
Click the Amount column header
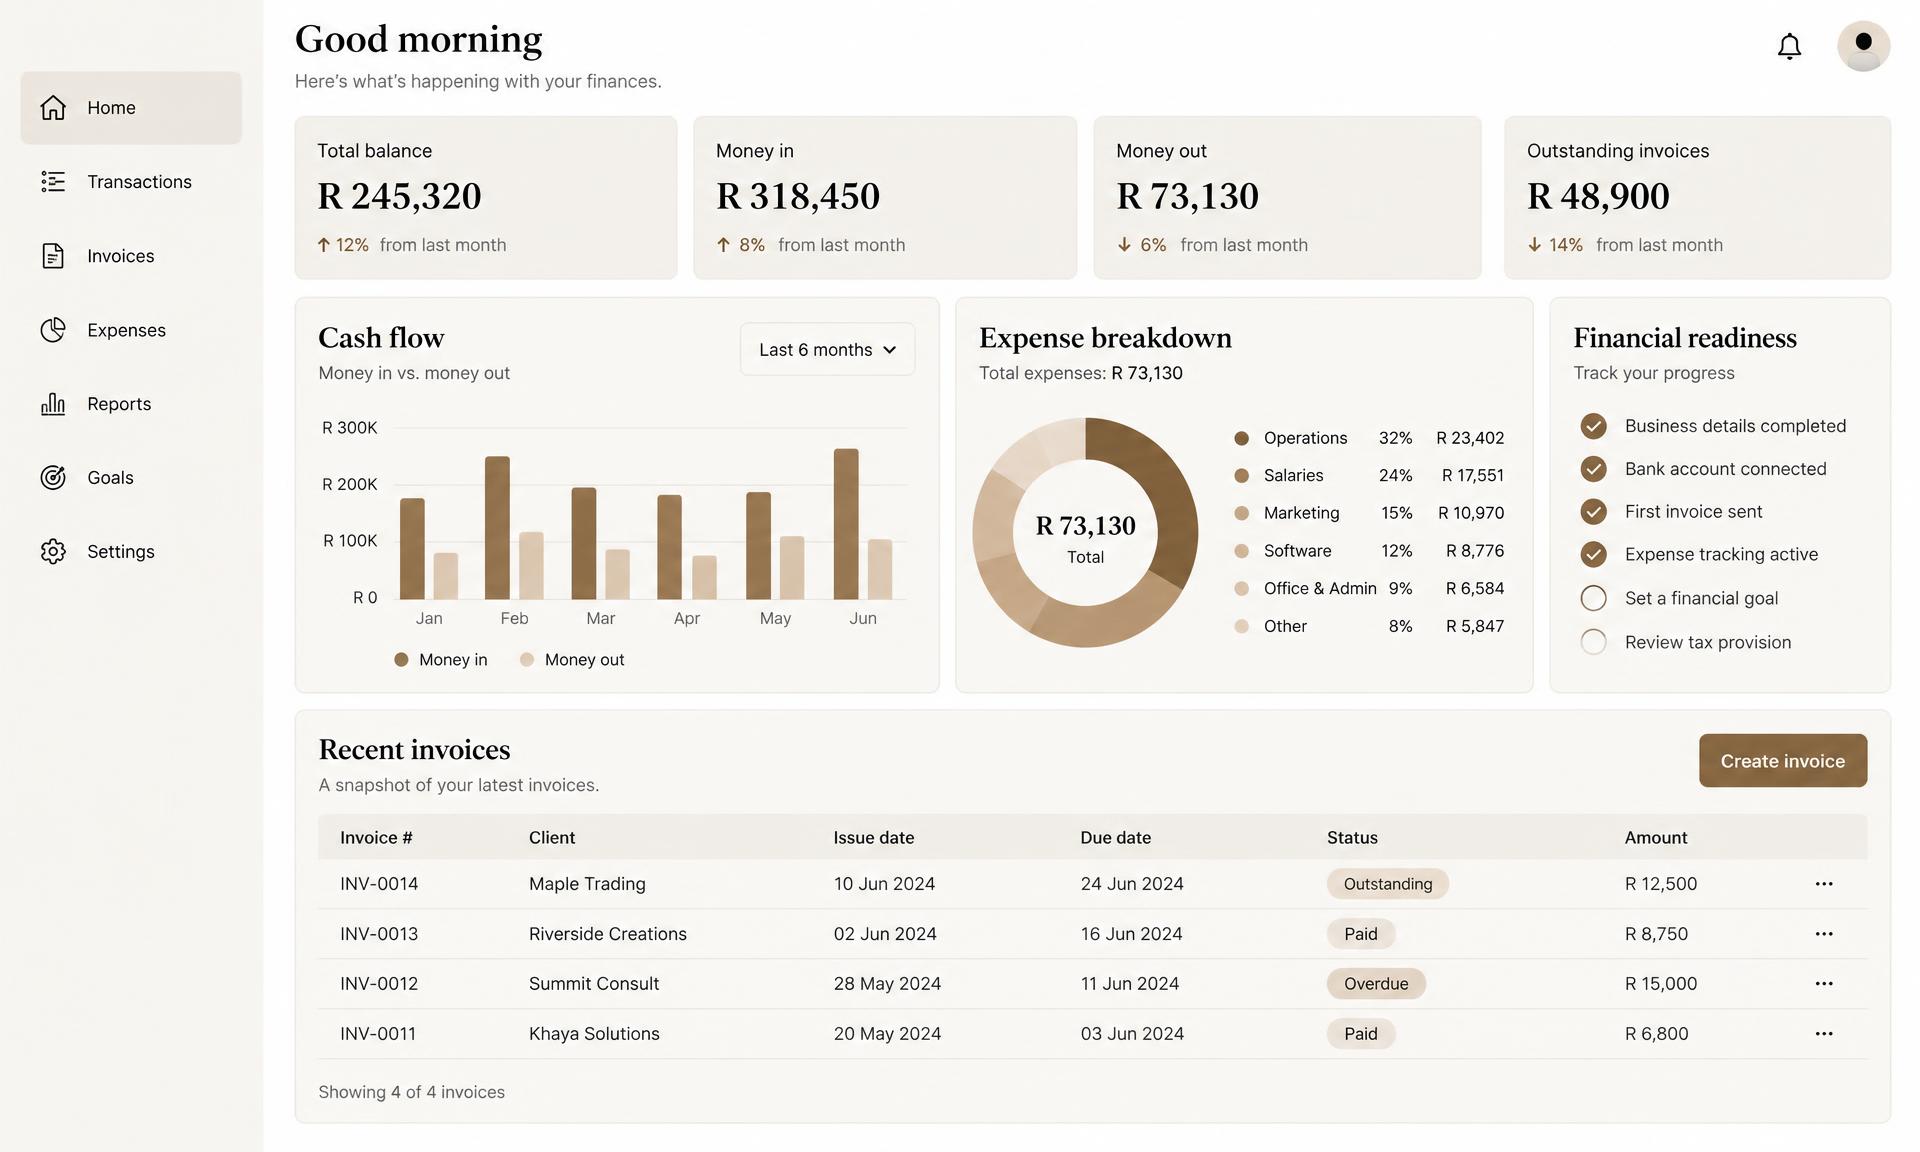1656,838
